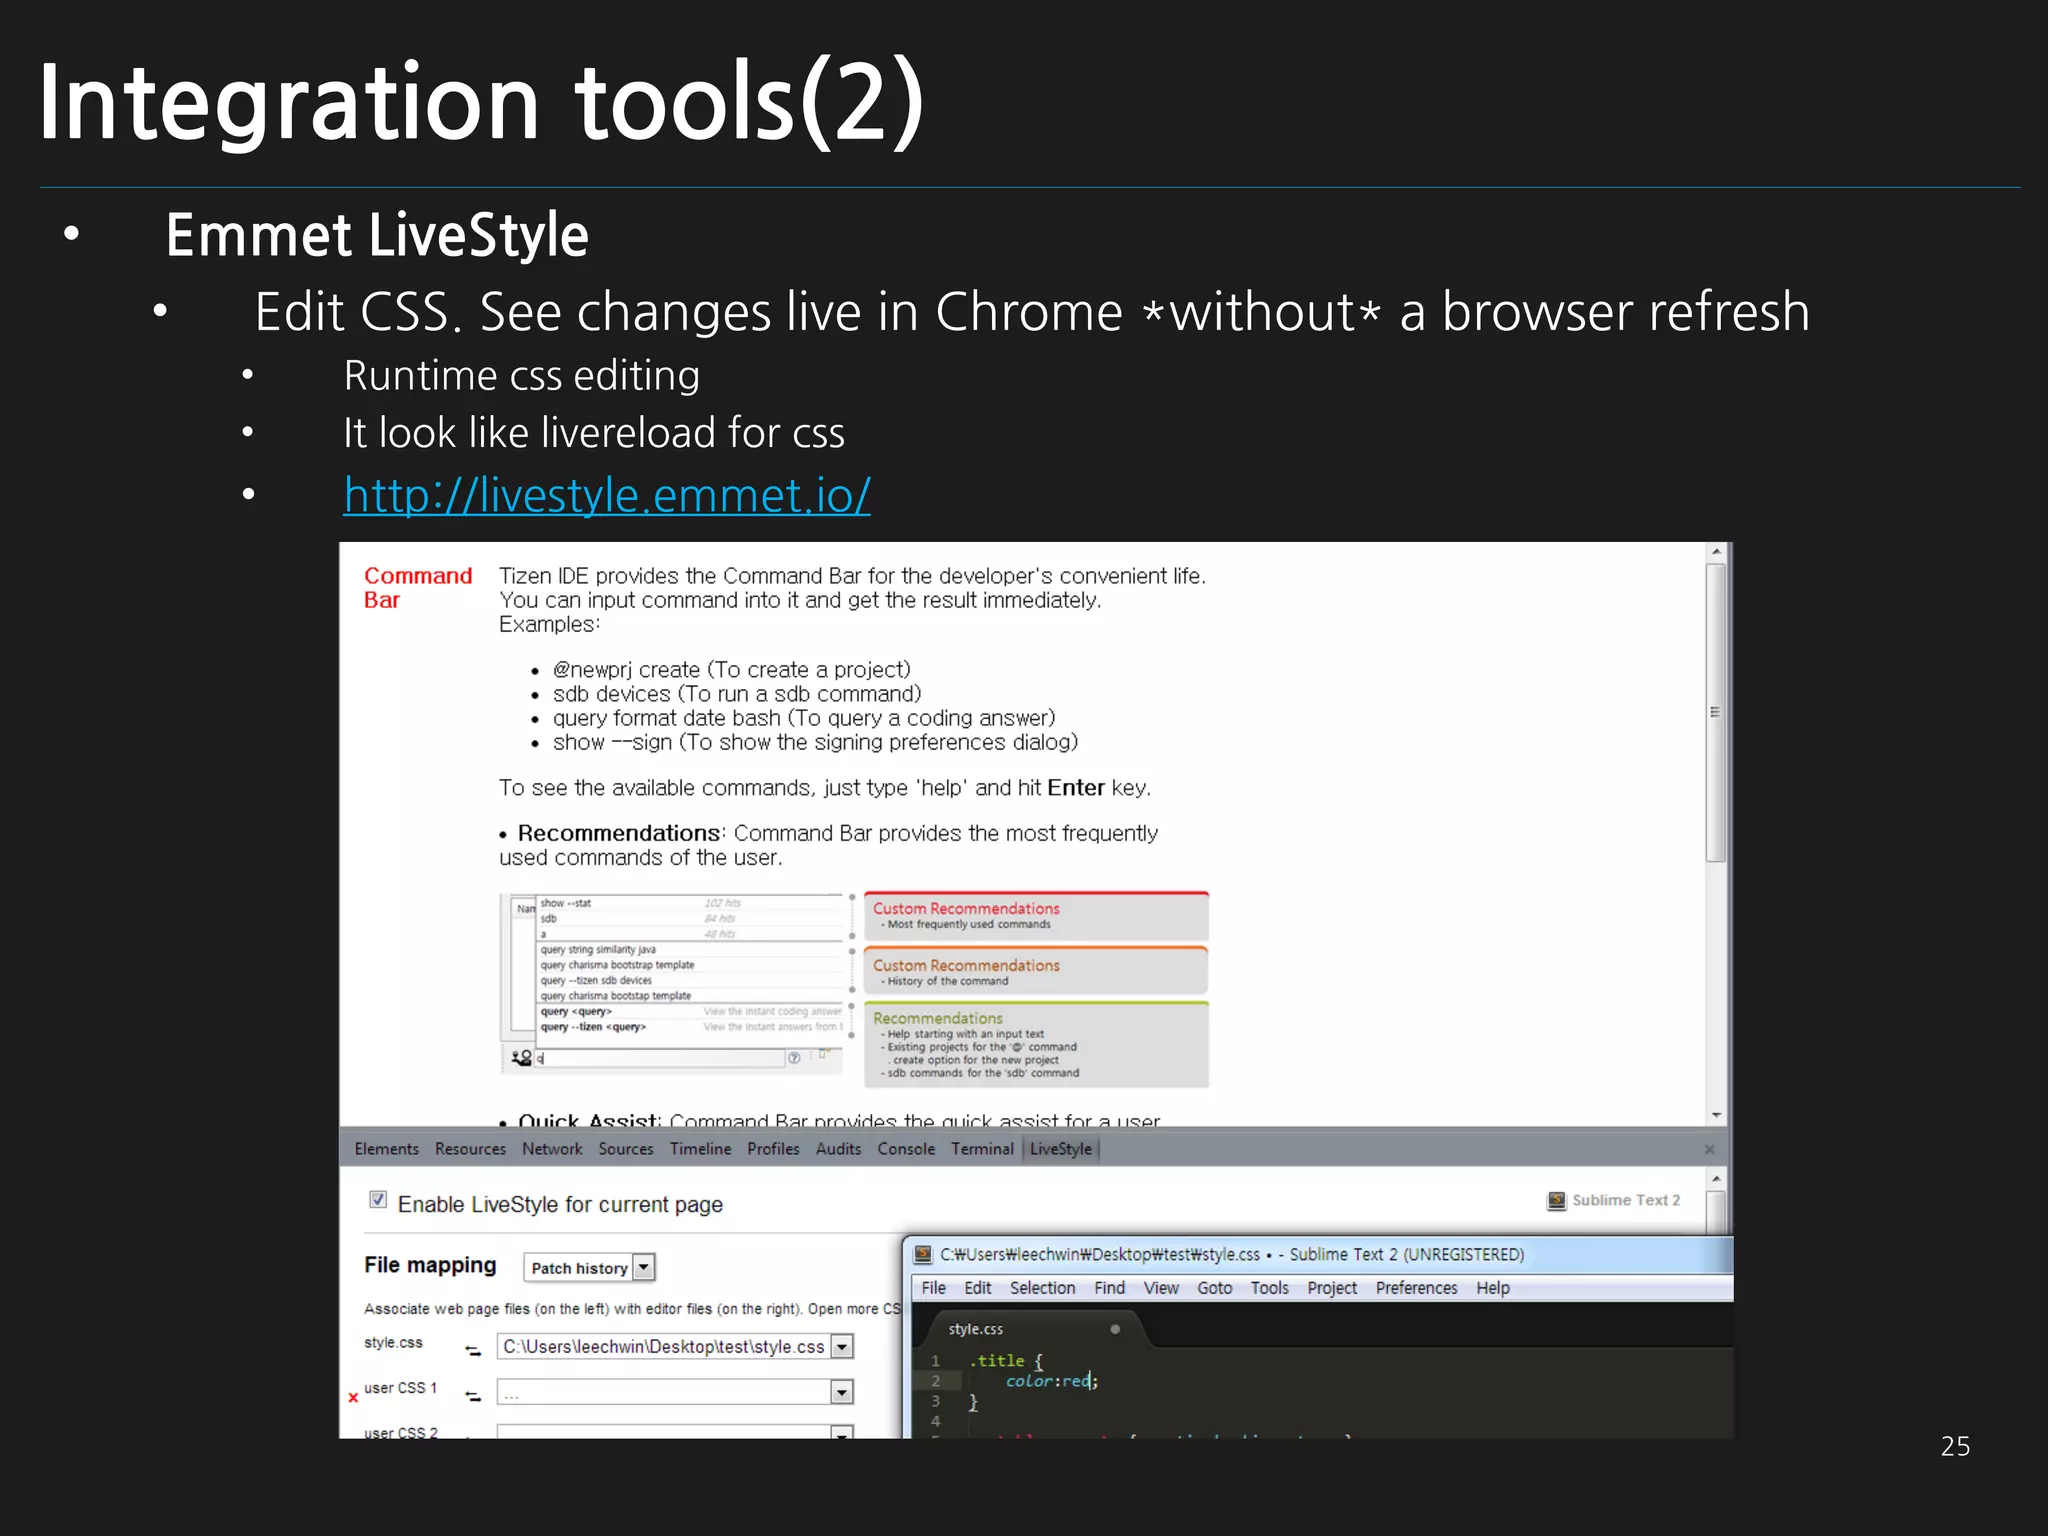Open the Project menu in Sublime Text
Image resolution: width=2048 pixels, height=1536 pixels.
pyautogui.click(x=1332, y=1288)
